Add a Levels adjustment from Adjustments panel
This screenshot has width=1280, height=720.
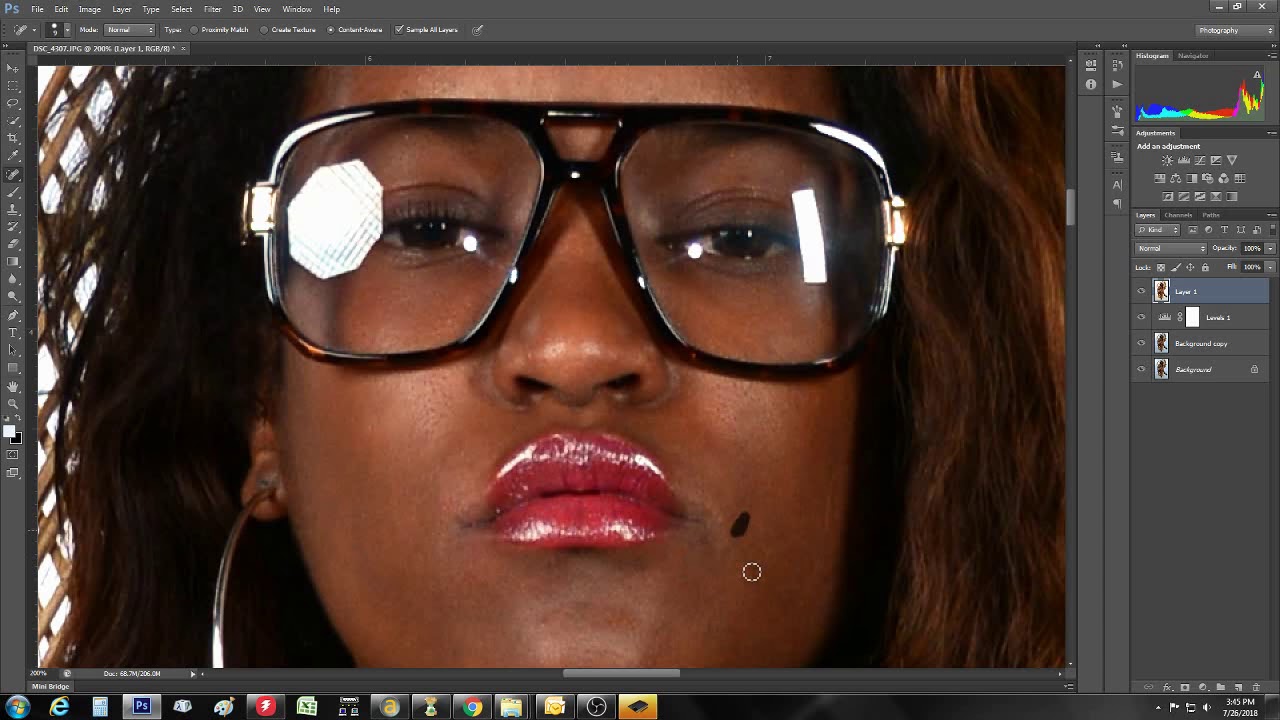pyautogui.click(x=1184, y=160)
